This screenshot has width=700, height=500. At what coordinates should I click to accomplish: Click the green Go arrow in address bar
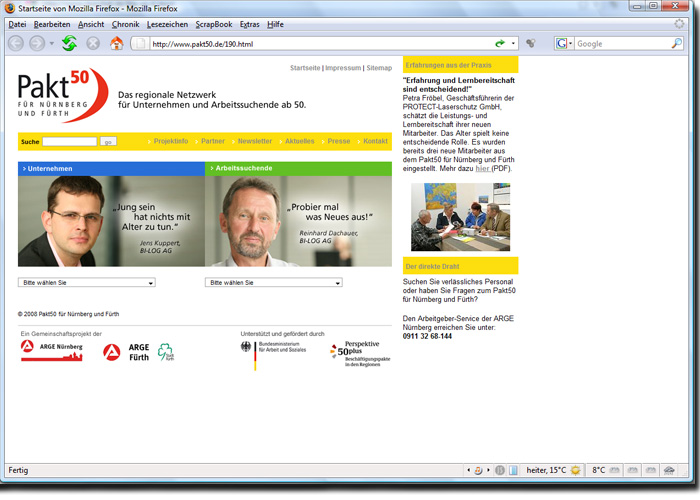[500, 43]
